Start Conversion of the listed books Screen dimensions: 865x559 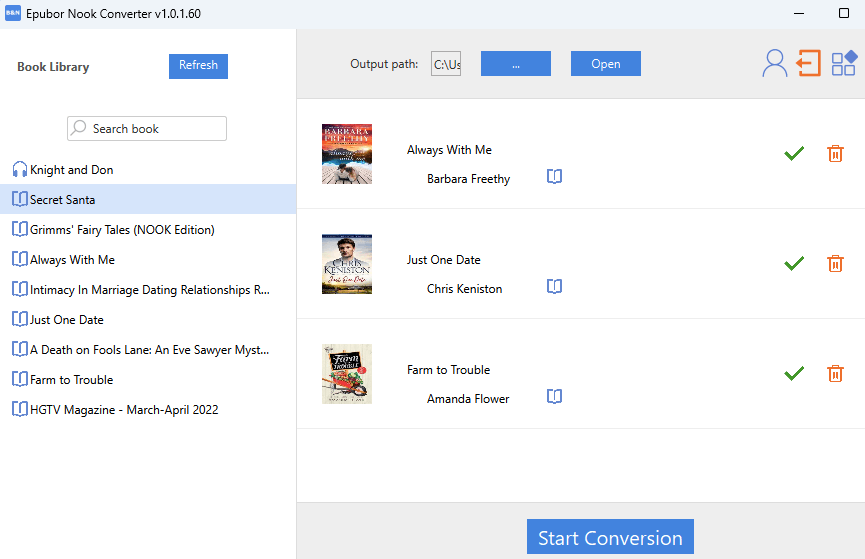click(610, 536)
